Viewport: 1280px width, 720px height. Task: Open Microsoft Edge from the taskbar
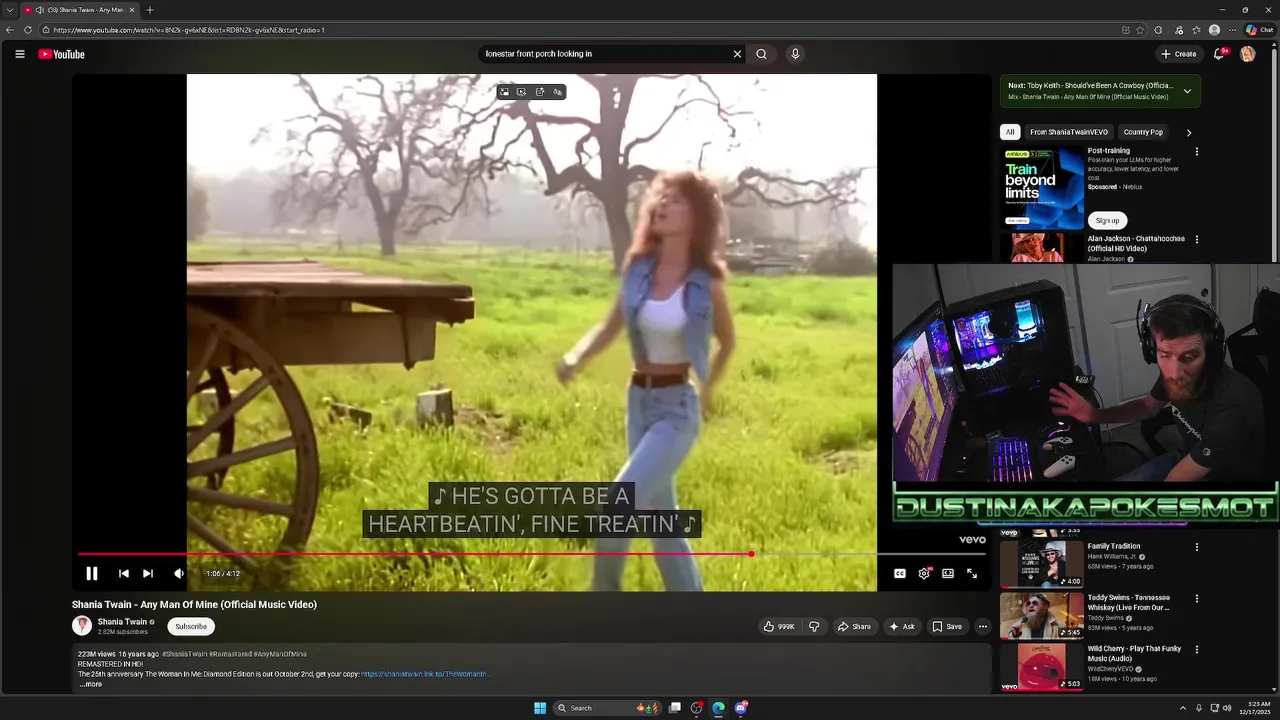(718, 708)
